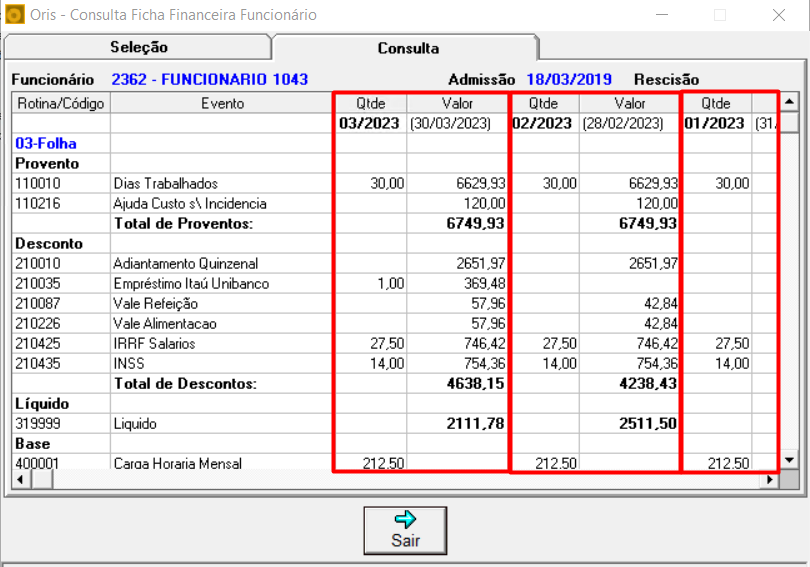The width and height of the screenshot is (810, 567).
Task: Click Total de Proventos label
Action: (183, 223)
